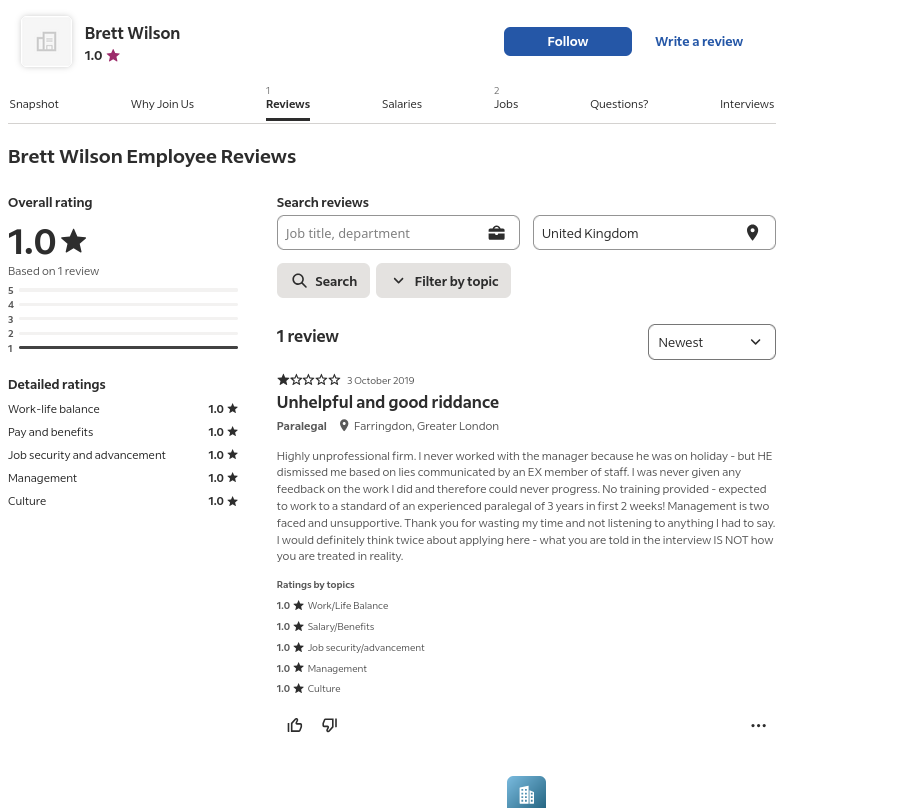Viewport: 923px width, 808px height.
Task: Open the Snapshot tab
Action: [x=34, y=104]
